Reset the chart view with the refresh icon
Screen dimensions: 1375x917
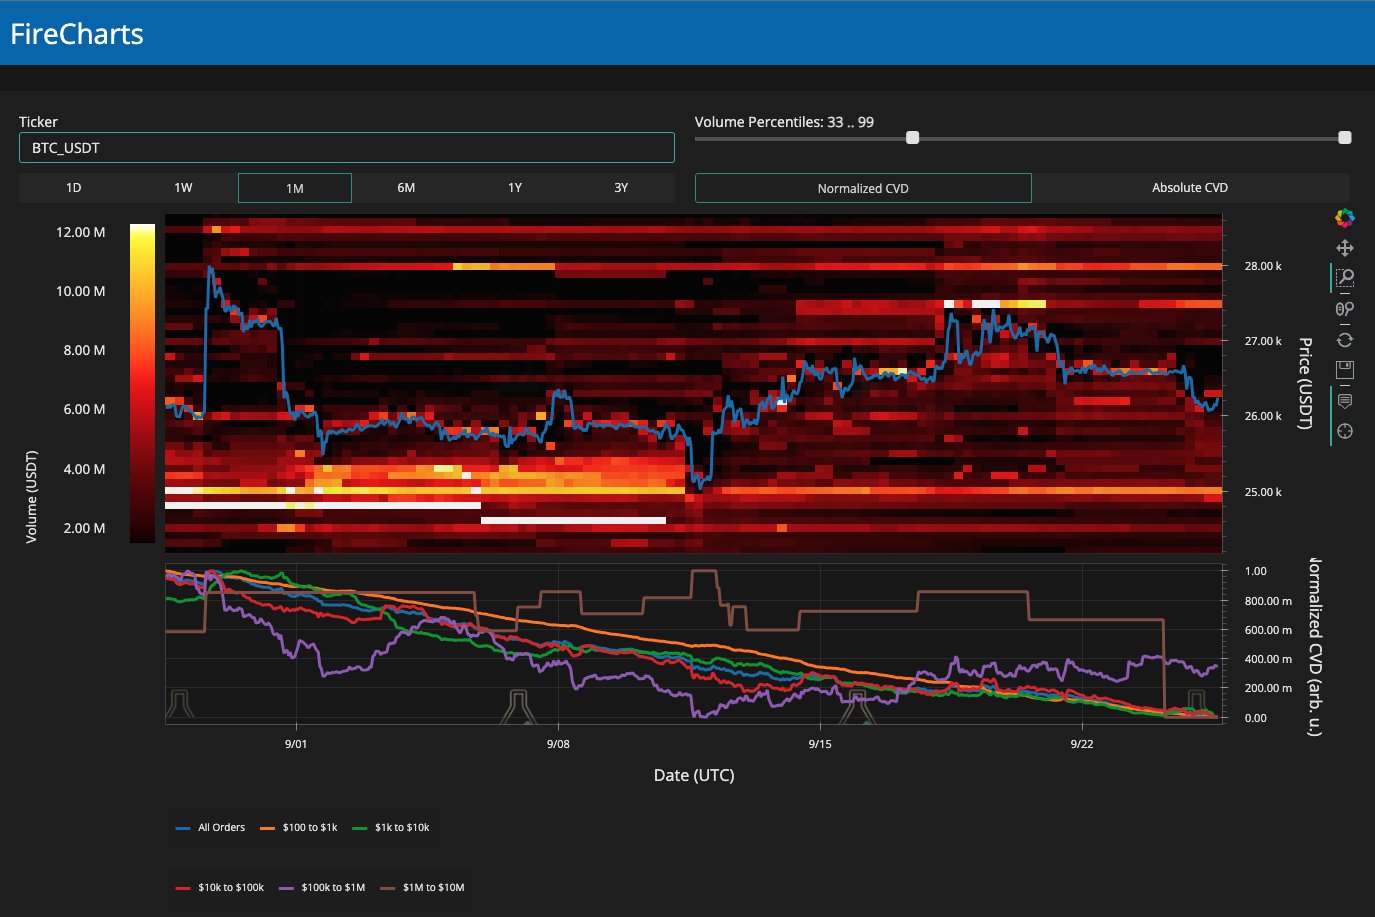[1344, 338]
